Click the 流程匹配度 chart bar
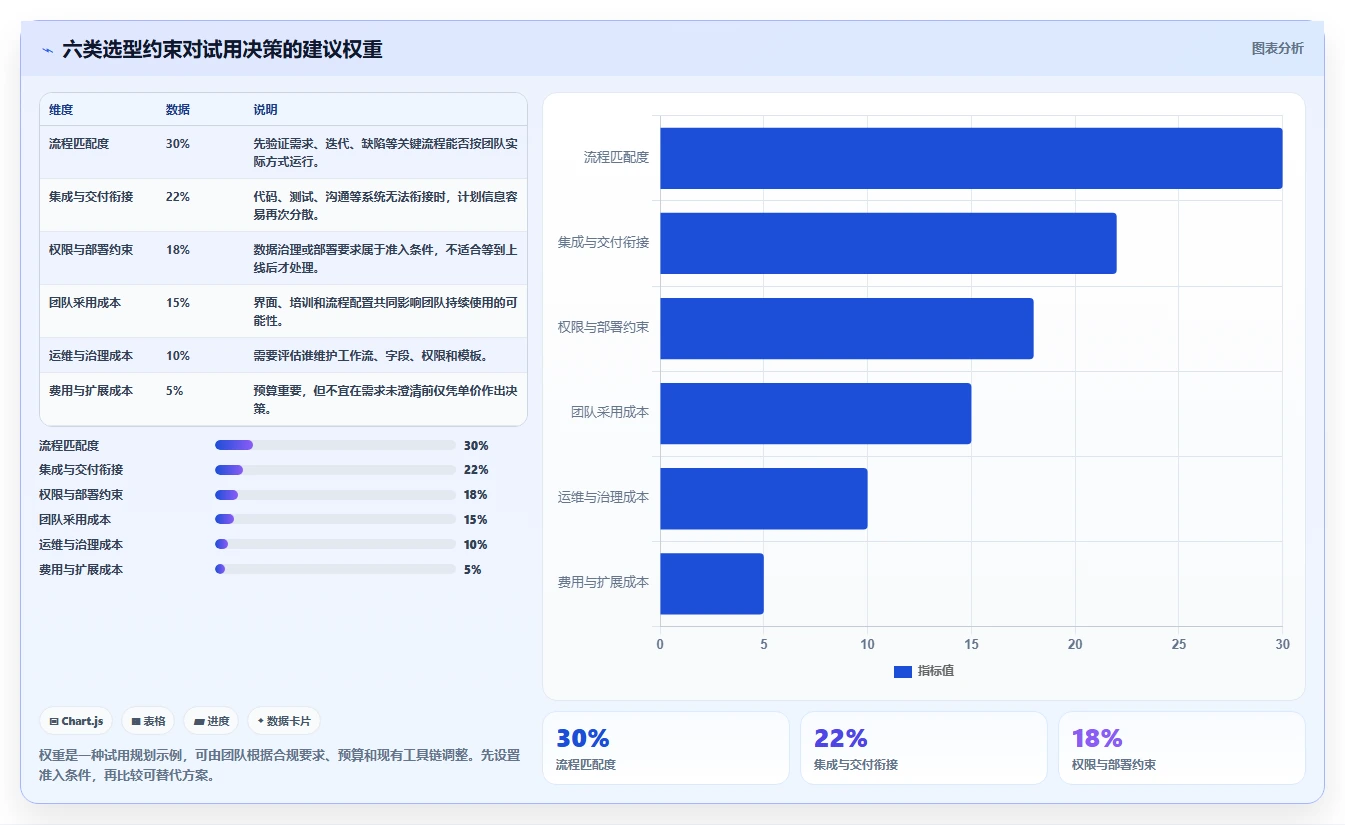Image resolution: width=1345 pixels, height=825 pixels. (971, 158)
